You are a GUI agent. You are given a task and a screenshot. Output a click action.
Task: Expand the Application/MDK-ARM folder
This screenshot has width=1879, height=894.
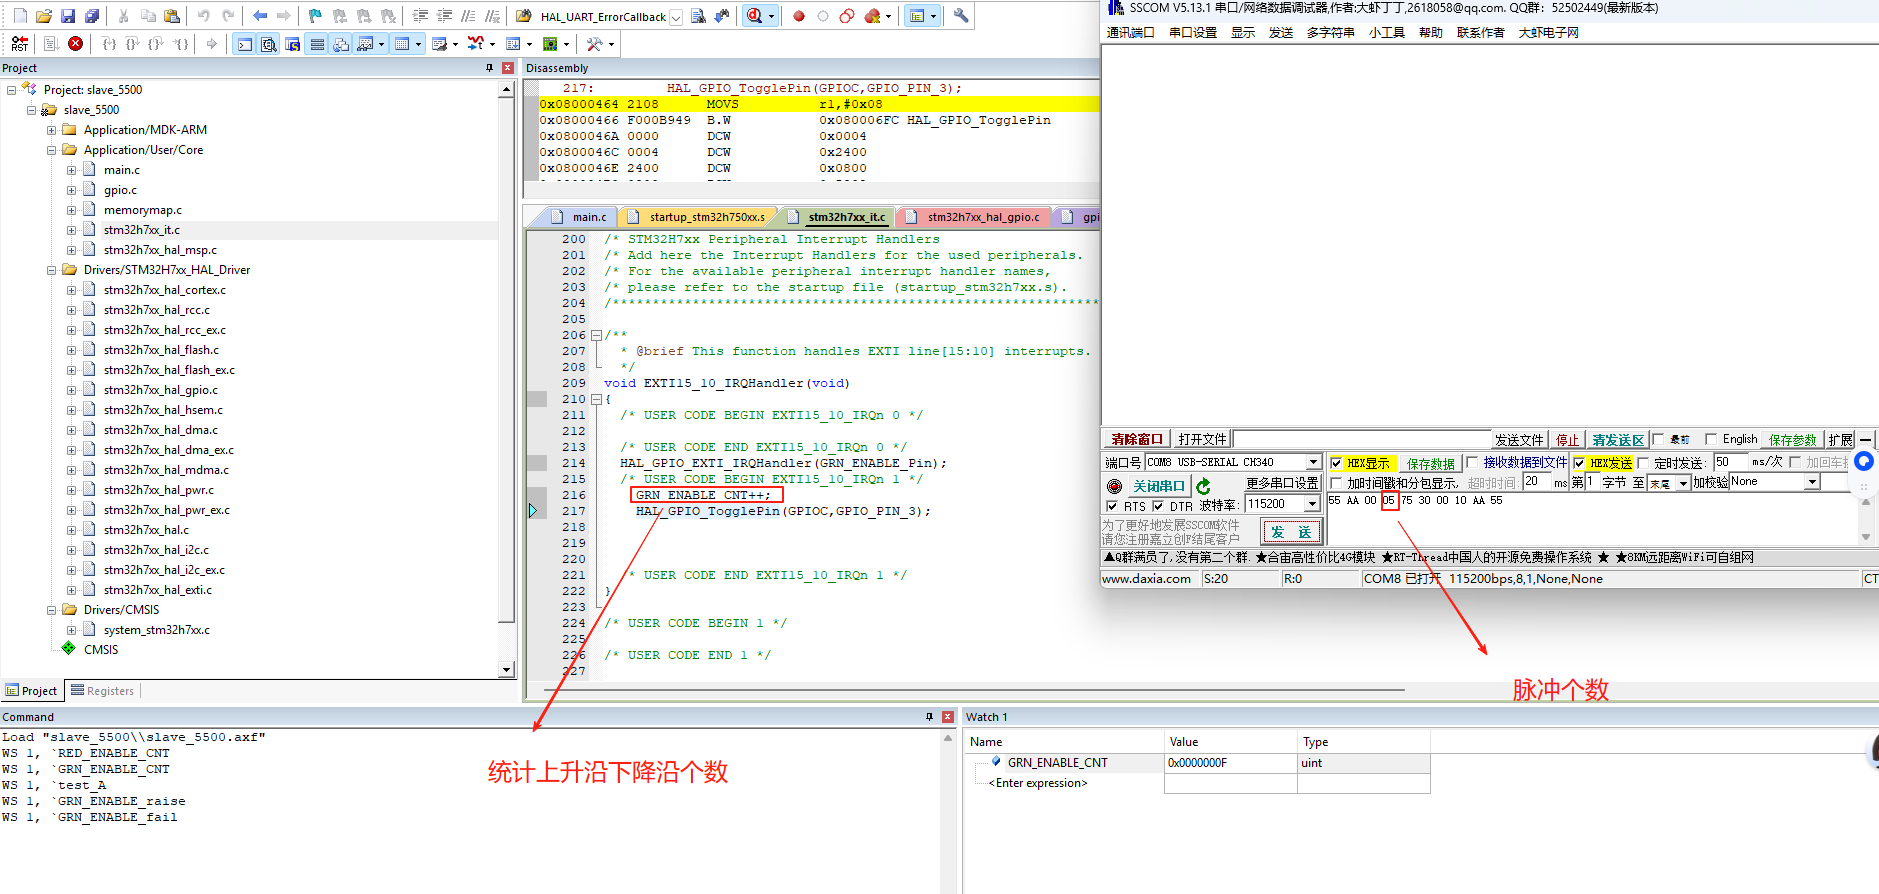[51, 130]
